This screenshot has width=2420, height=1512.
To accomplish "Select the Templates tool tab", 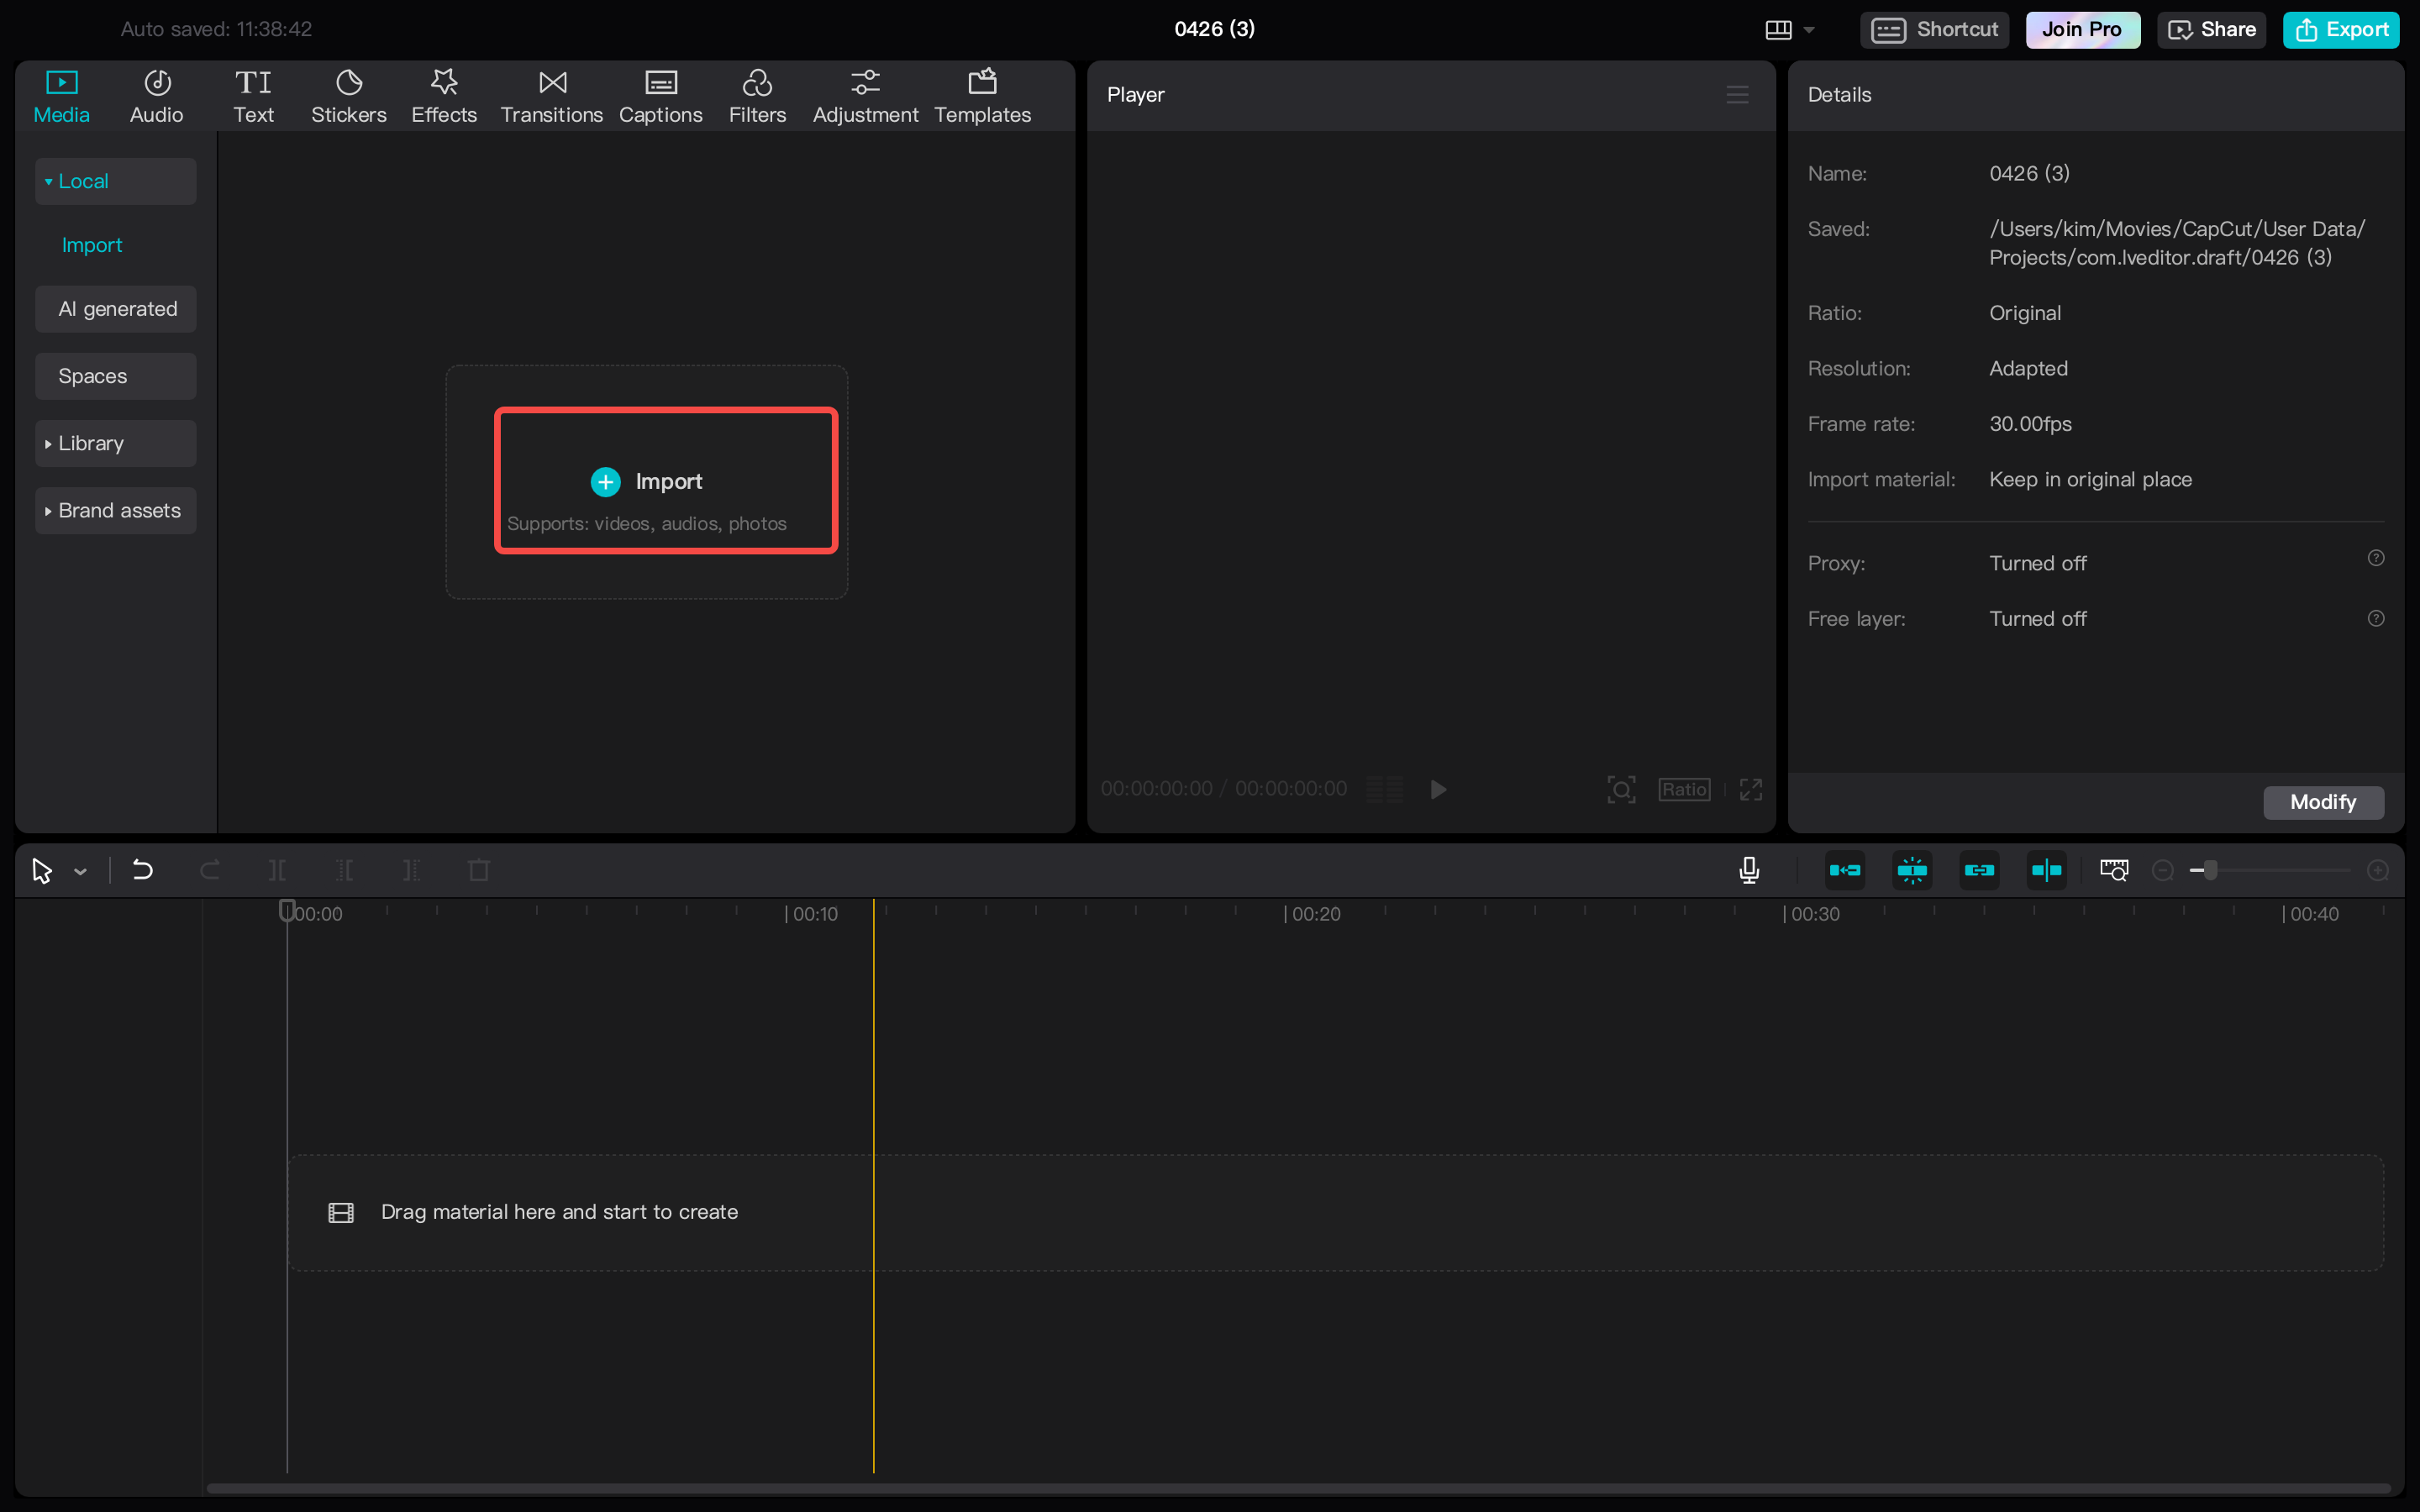I will [x=982, y=96].
